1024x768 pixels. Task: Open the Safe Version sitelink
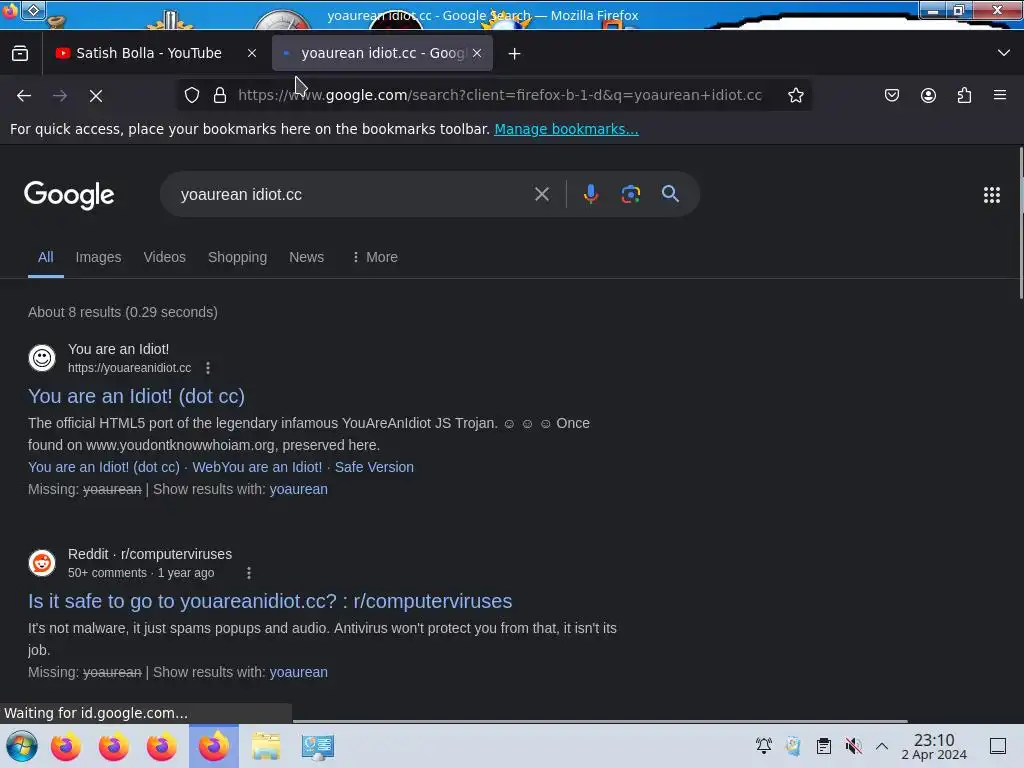coord(374,468)
